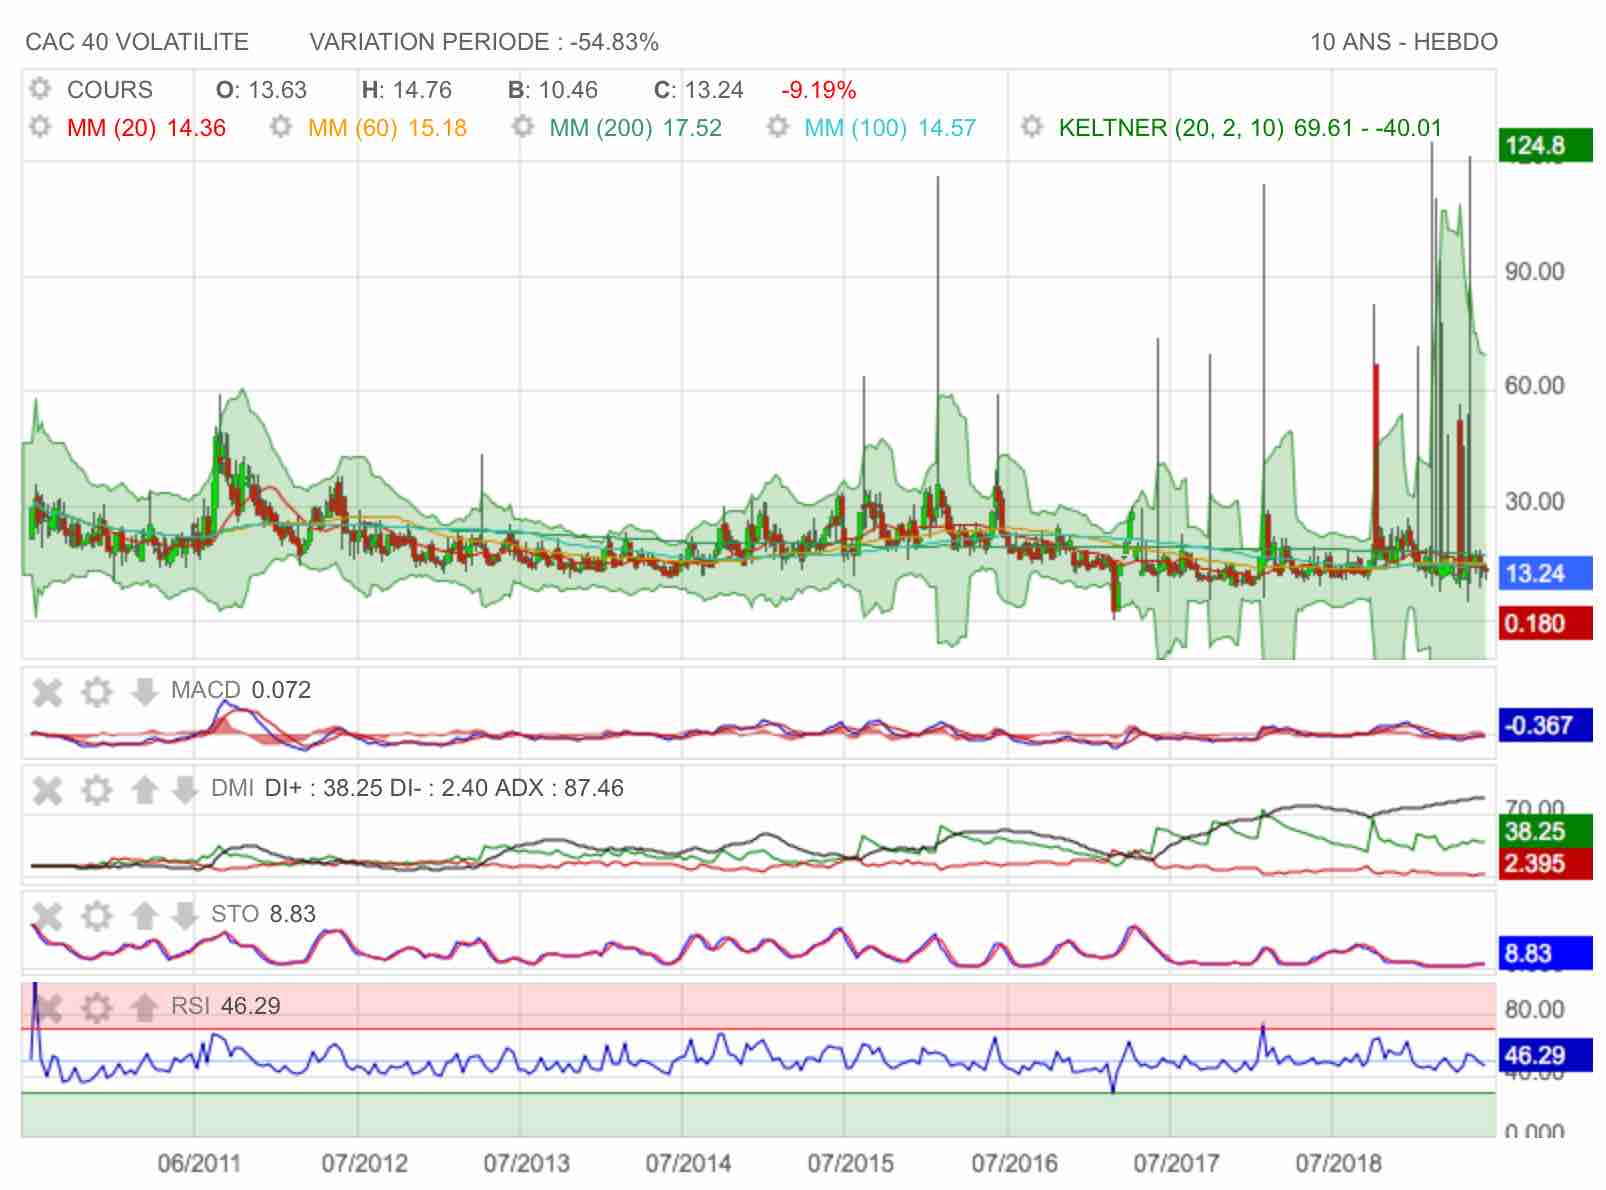Click the B: 10.46 low value
The image size is (1606, 1190).
[553, 90]
